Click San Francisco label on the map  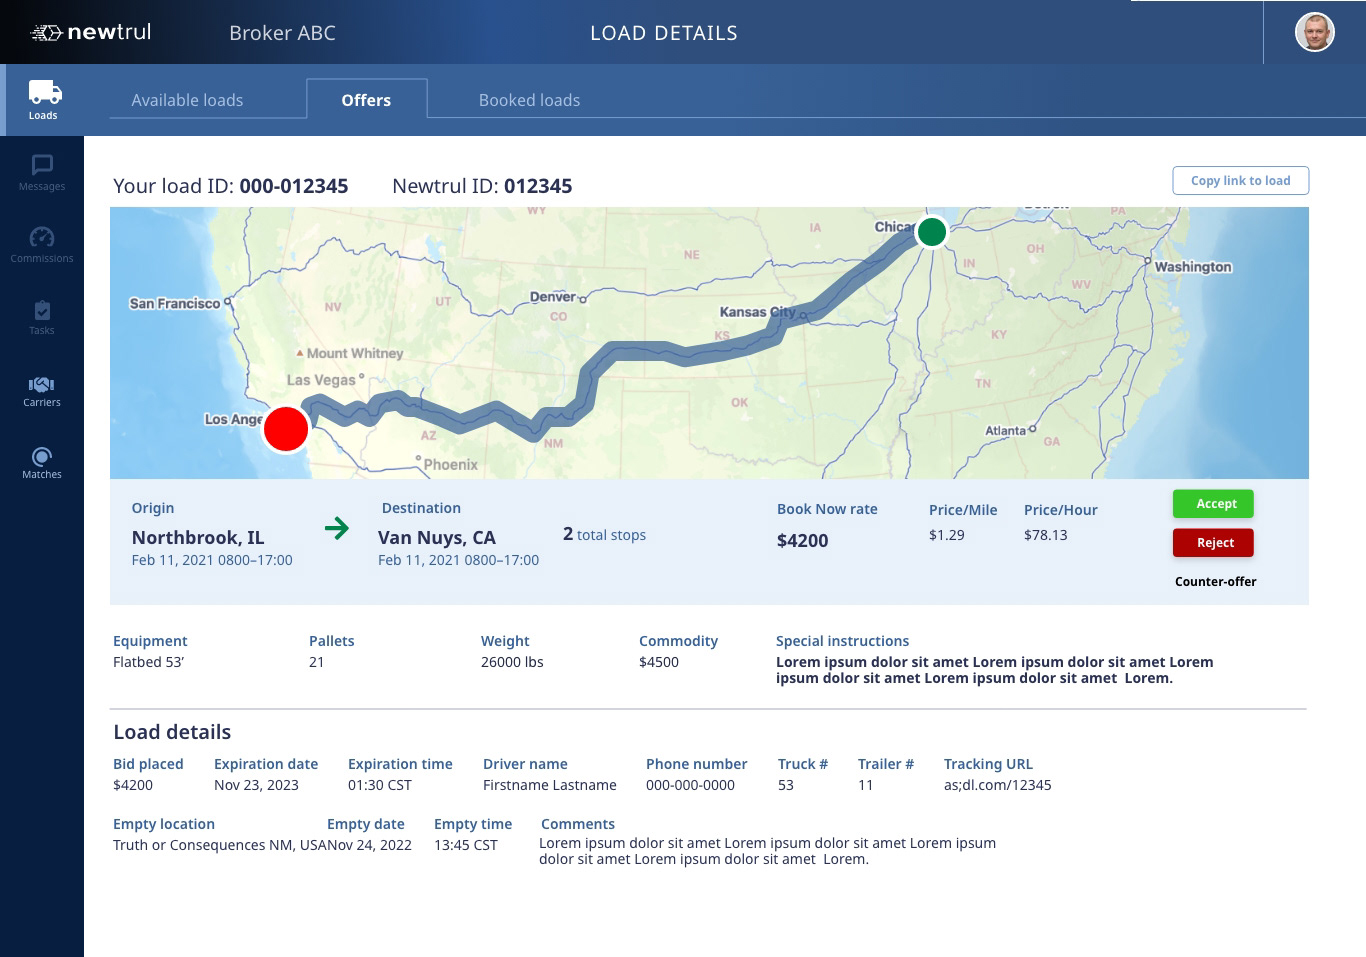coord(175,303)
